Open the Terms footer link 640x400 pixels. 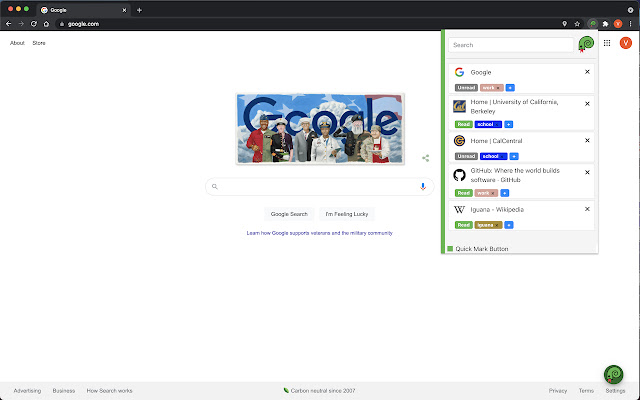(586, 391)
